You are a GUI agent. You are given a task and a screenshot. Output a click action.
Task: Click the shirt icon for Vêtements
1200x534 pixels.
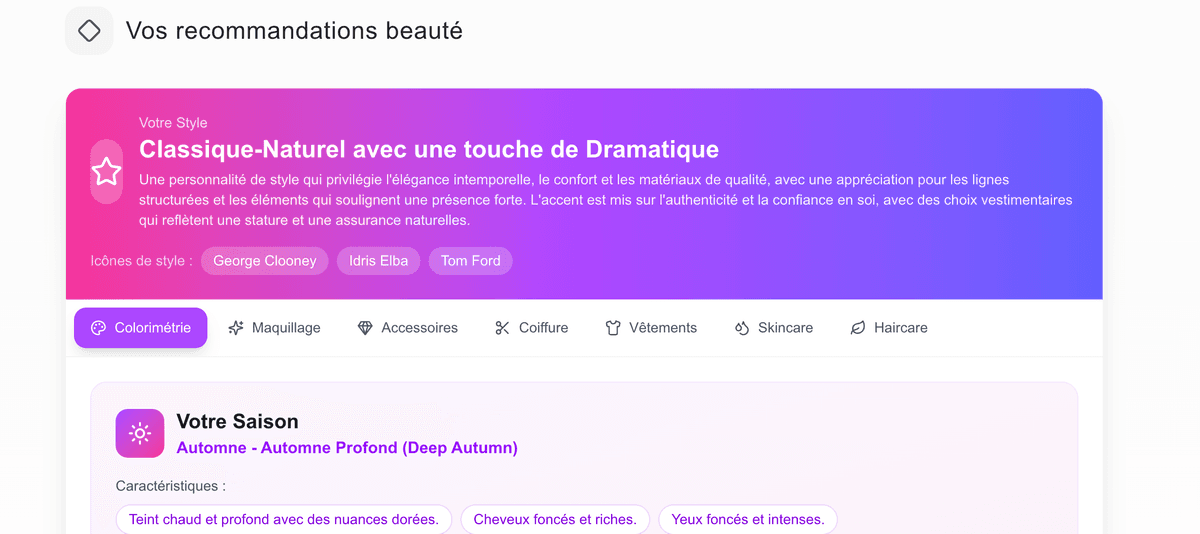[x=613, y=328]
